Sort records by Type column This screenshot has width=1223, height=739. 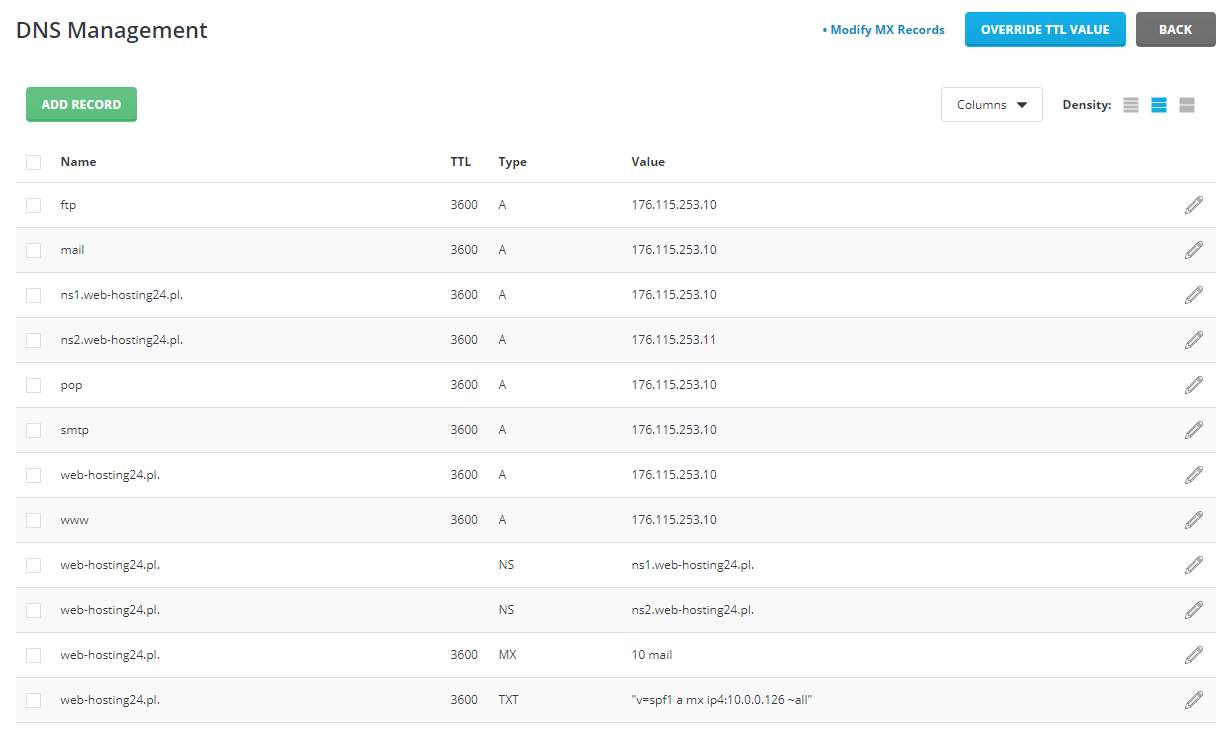[x=512, y=162]
